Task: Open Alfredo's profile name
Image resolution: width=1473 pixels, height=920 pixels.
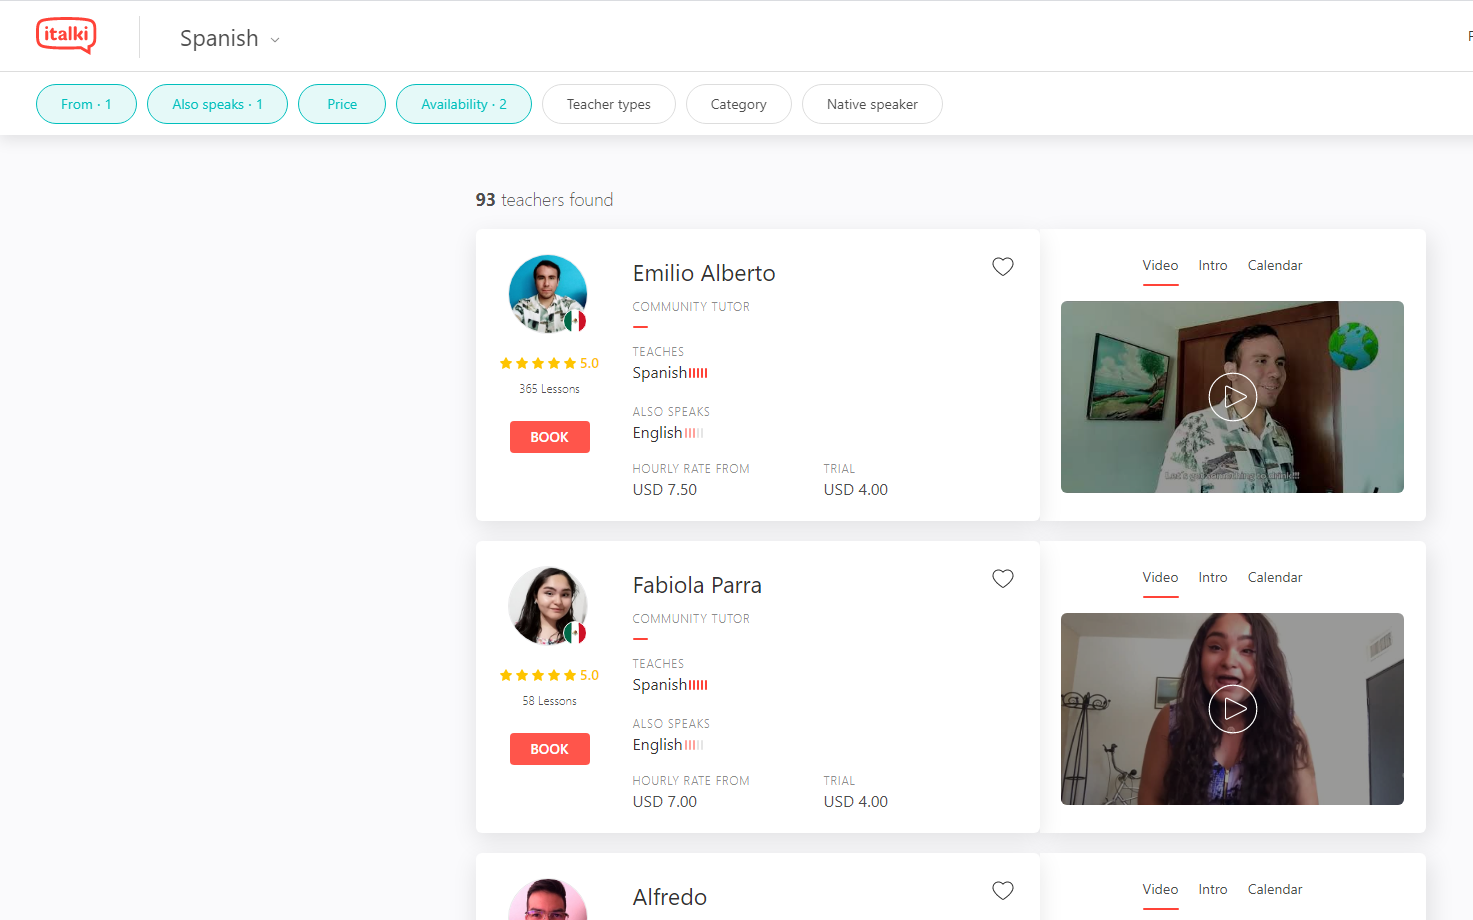Action: click(x=670, y=897)
